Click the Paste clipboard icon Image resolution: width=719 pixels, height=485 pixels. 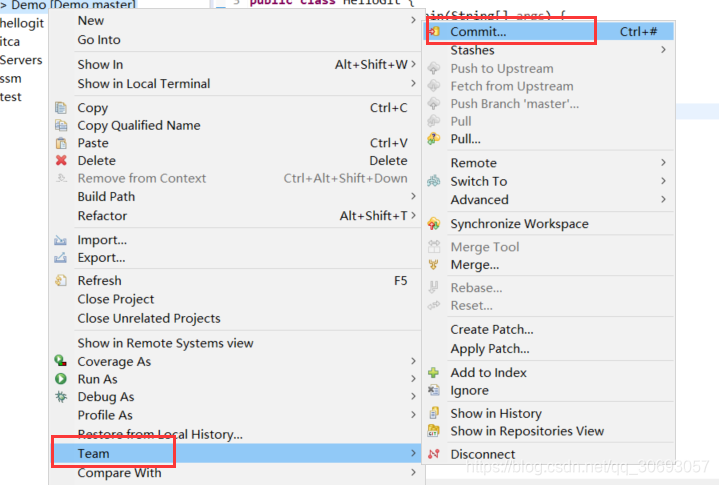click(61, 143)
